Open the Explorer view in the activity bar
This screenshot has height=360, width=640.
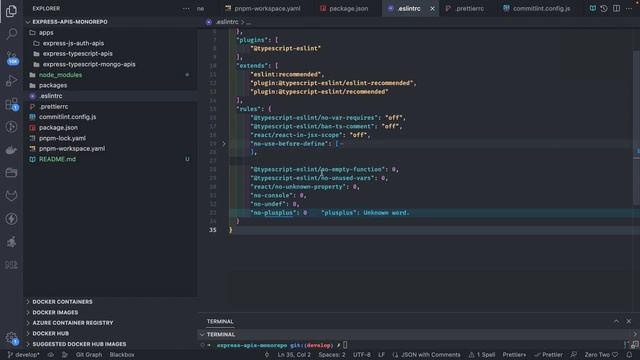11,11
